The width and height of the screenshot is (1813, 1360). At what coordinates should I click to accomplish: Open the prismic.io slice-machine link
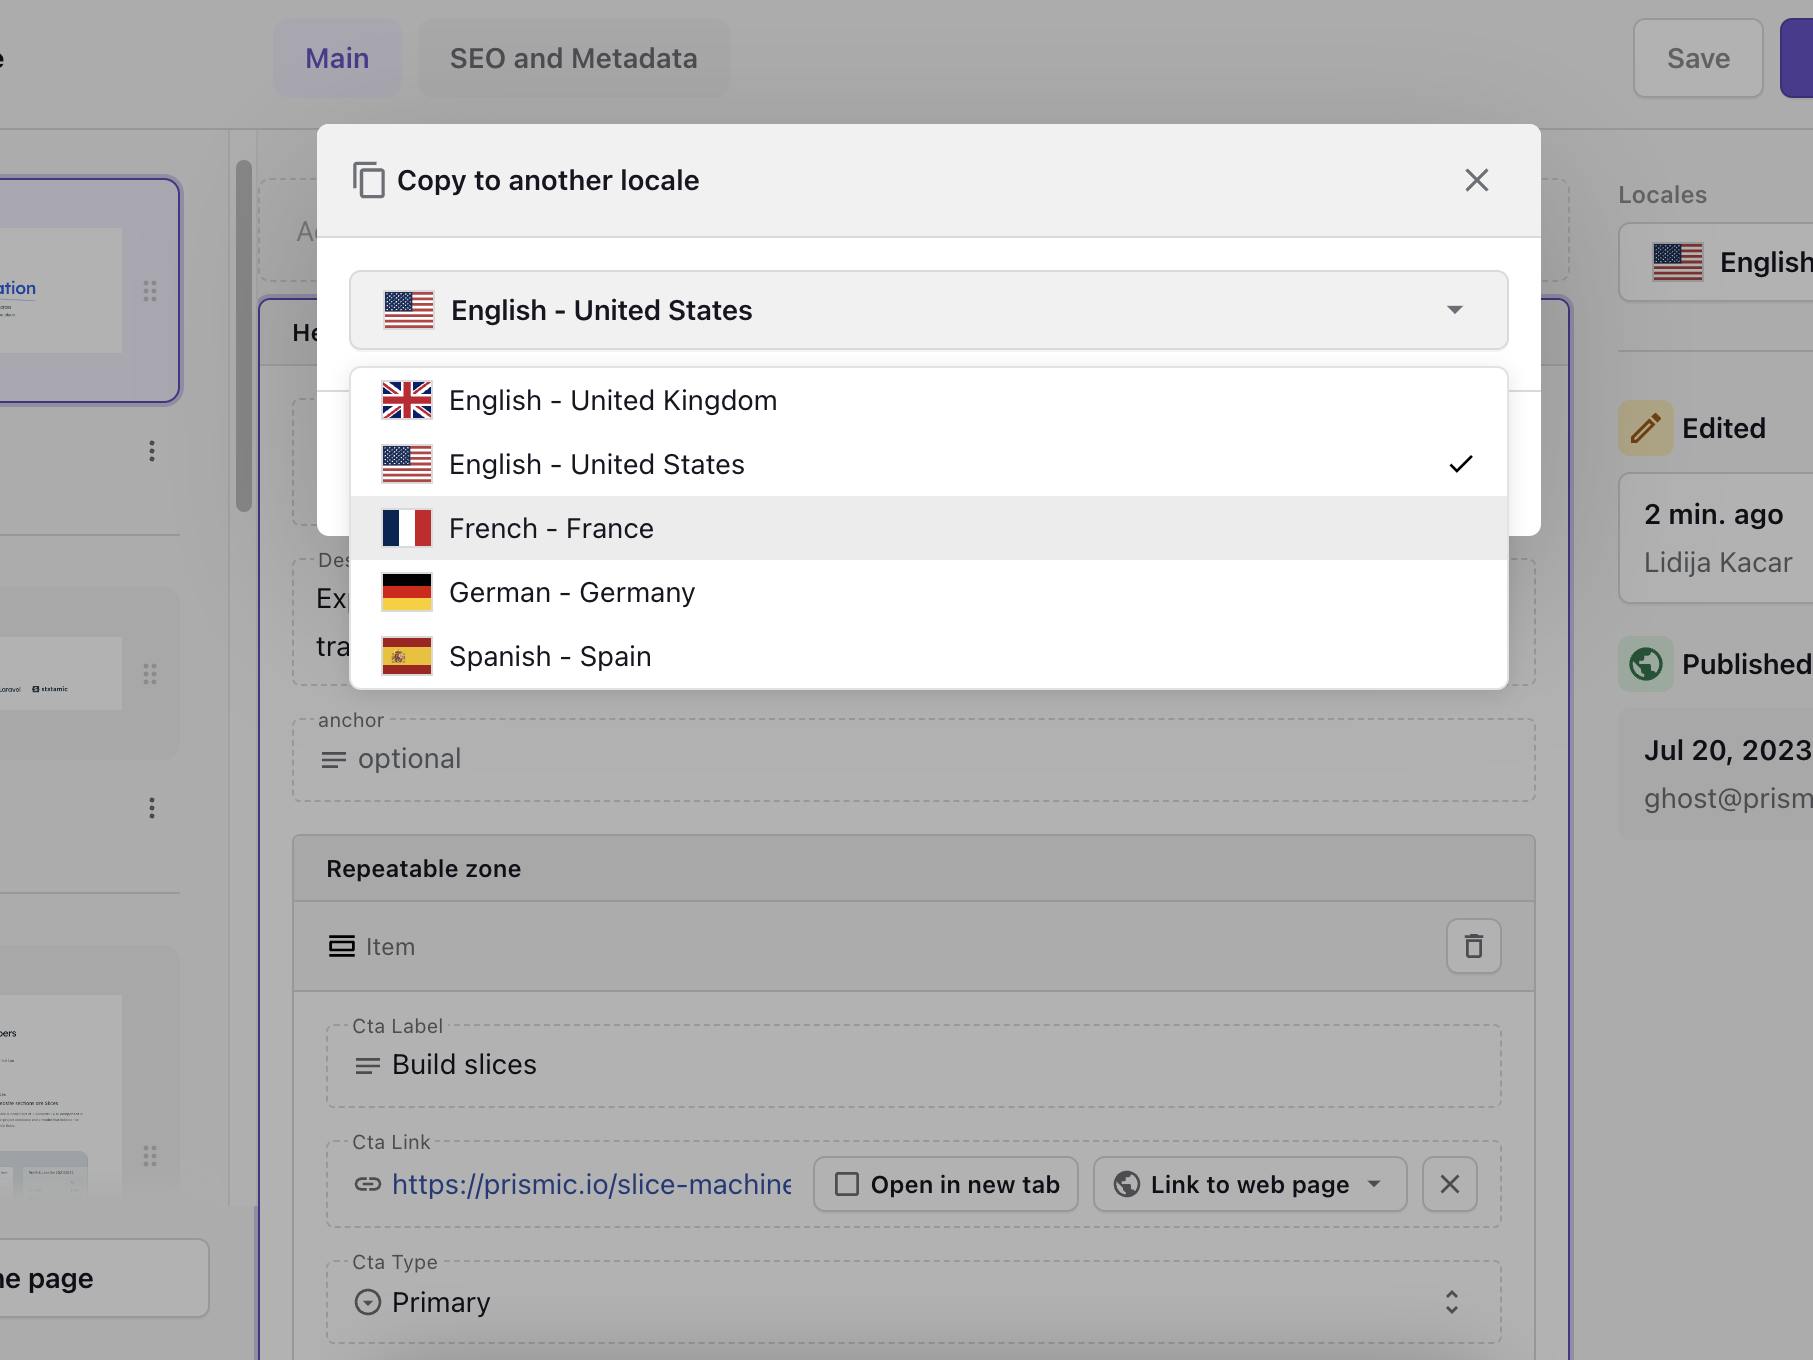[x=591, y=1184]
